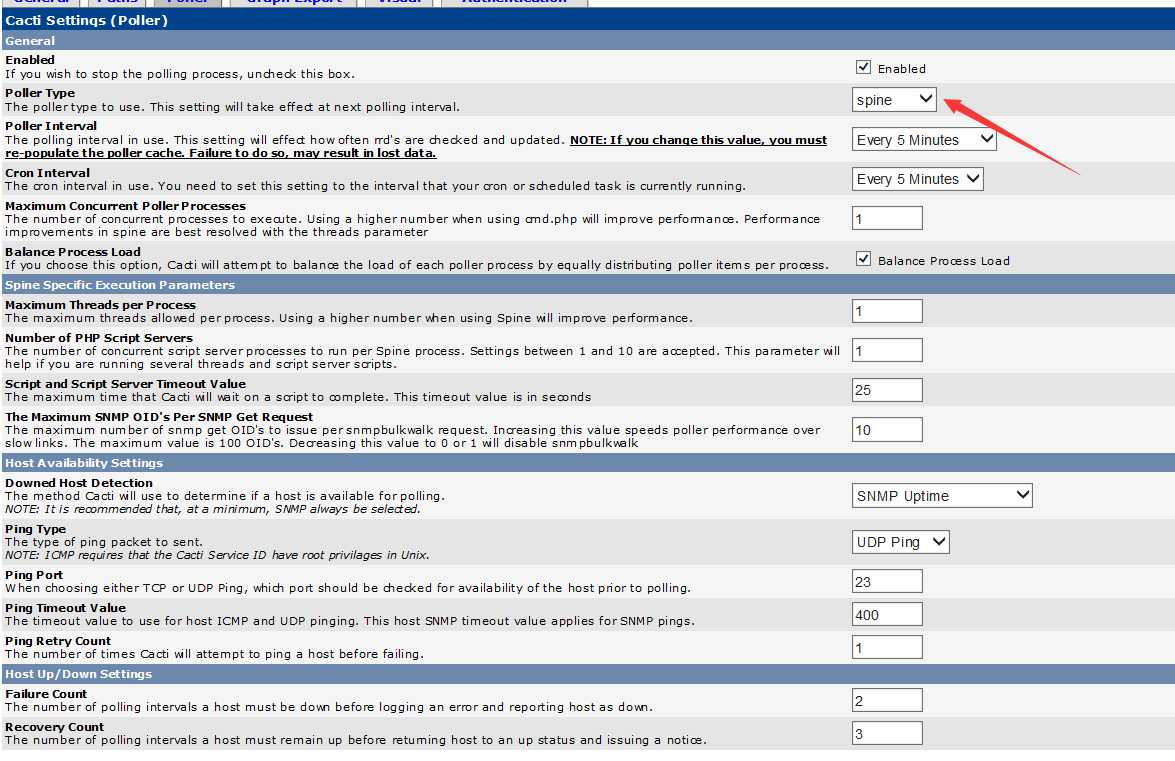The image size is (1175, 761).
Task: Click the Maximum Concurrent Poller Processes field
Action: [887, 219]
